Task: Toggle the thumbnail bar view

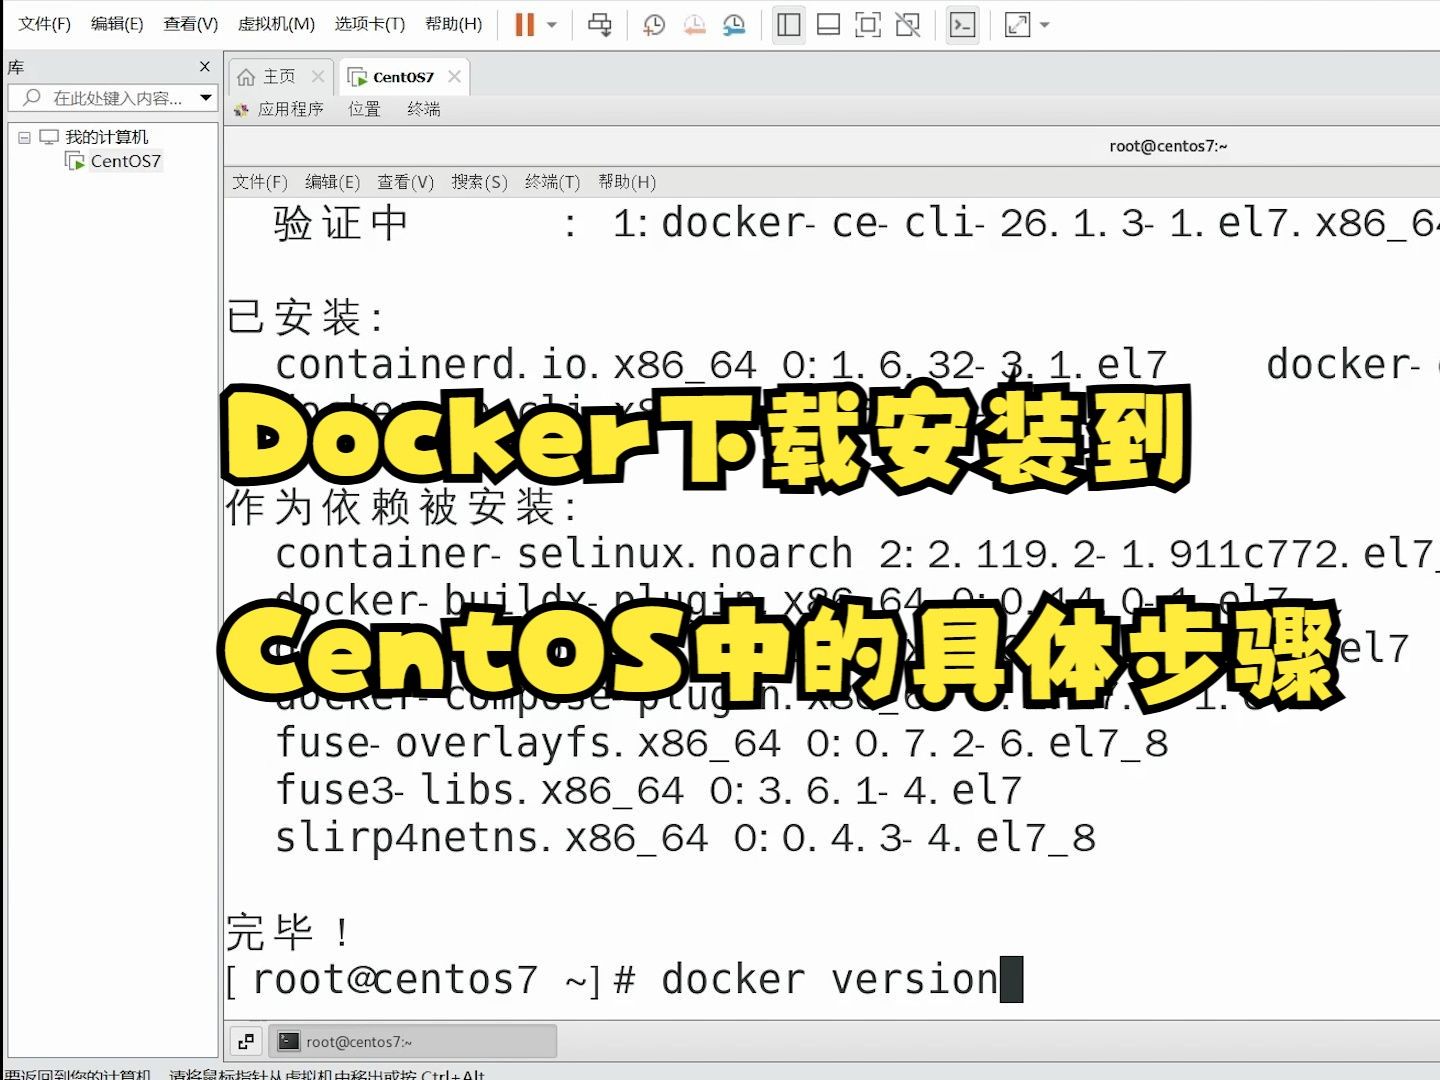Action: coord(828,25)
